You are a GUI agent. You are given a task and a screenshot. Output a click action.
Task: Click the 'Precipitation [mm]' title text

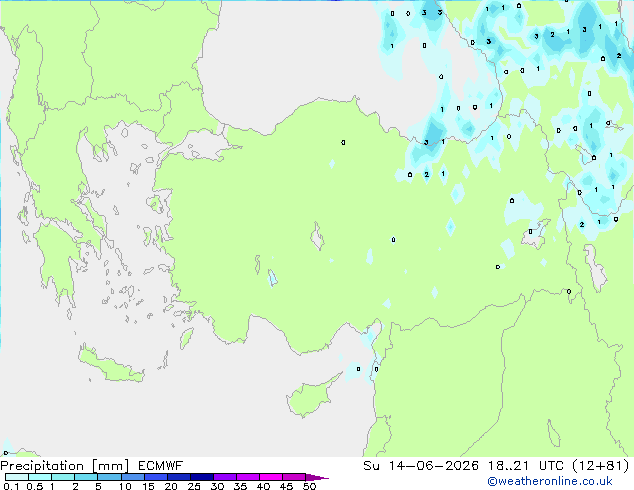coord(65,466)
